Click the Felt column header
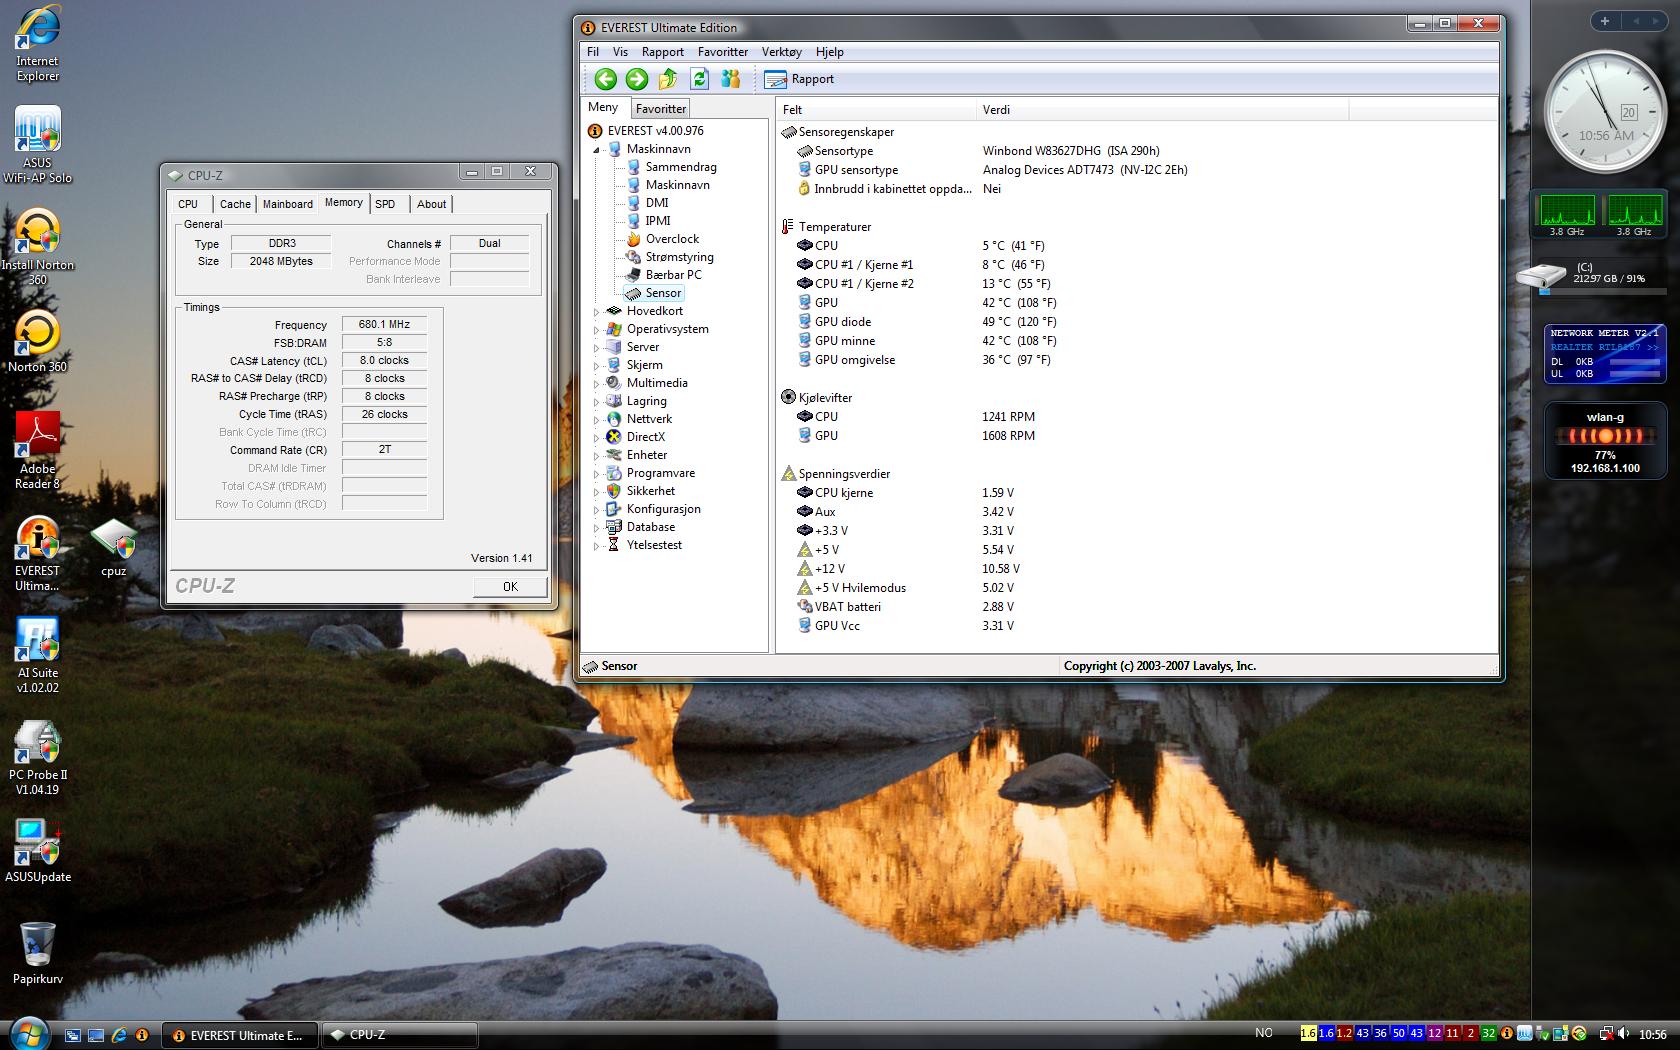 coord(876,110)
